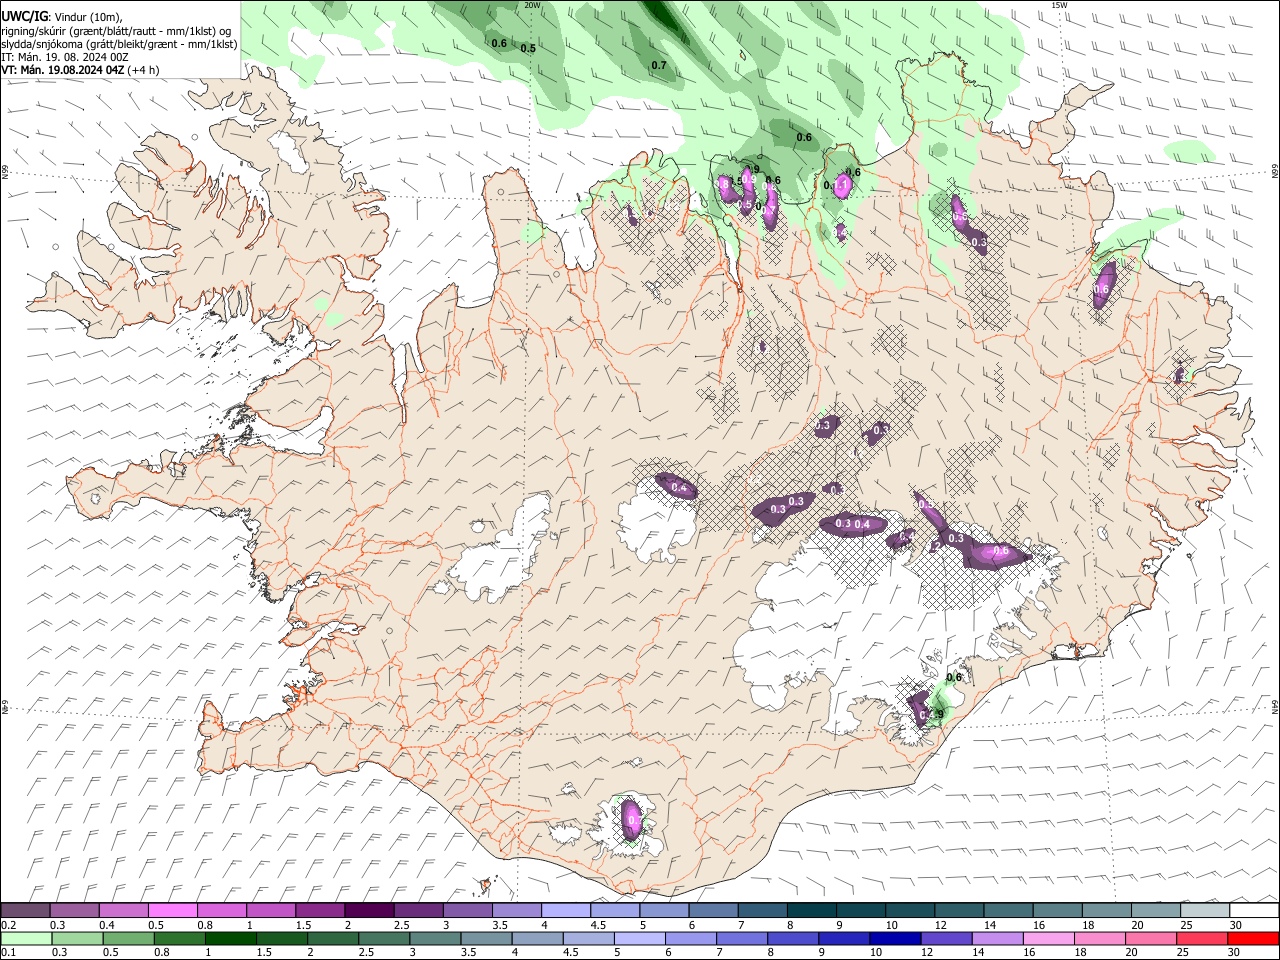The image size is (1280, 960).
Task: Pick the periwinkle 6 swatch in the green scale
Action: pos(692,938)
